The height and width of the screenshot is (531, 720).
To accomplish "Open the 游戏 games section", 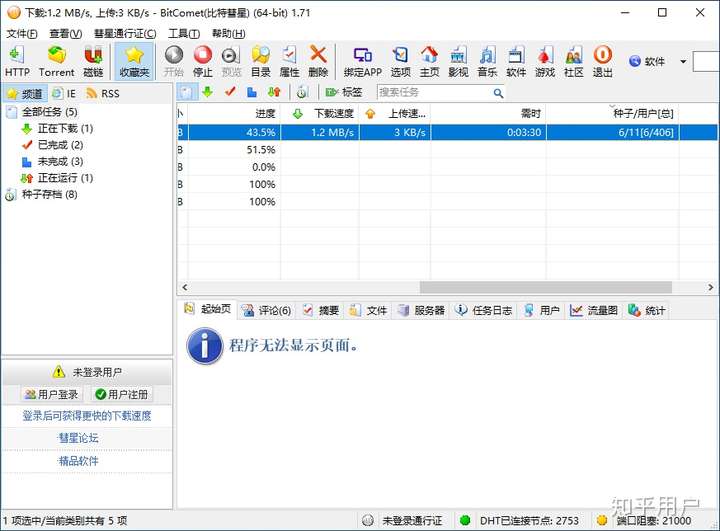I will click(545, 61).
